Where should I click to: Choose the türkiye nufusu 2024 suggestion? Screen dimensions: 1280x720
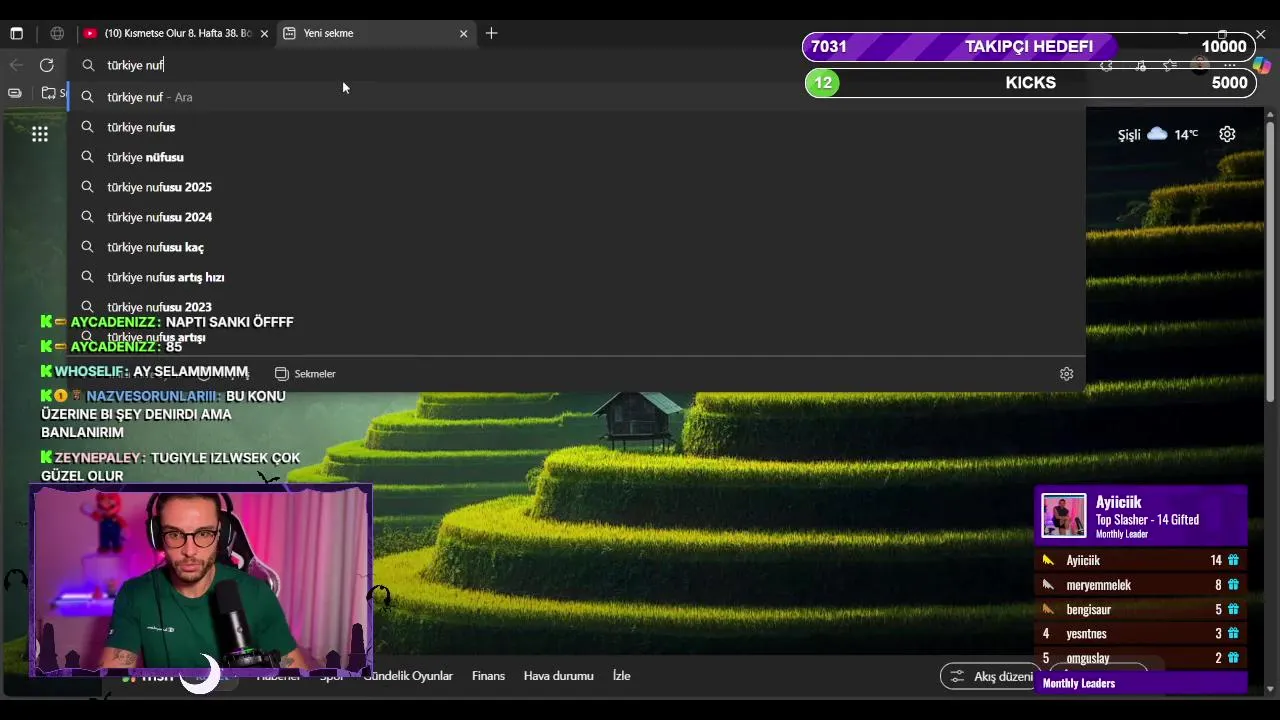[x=576, y=217]
